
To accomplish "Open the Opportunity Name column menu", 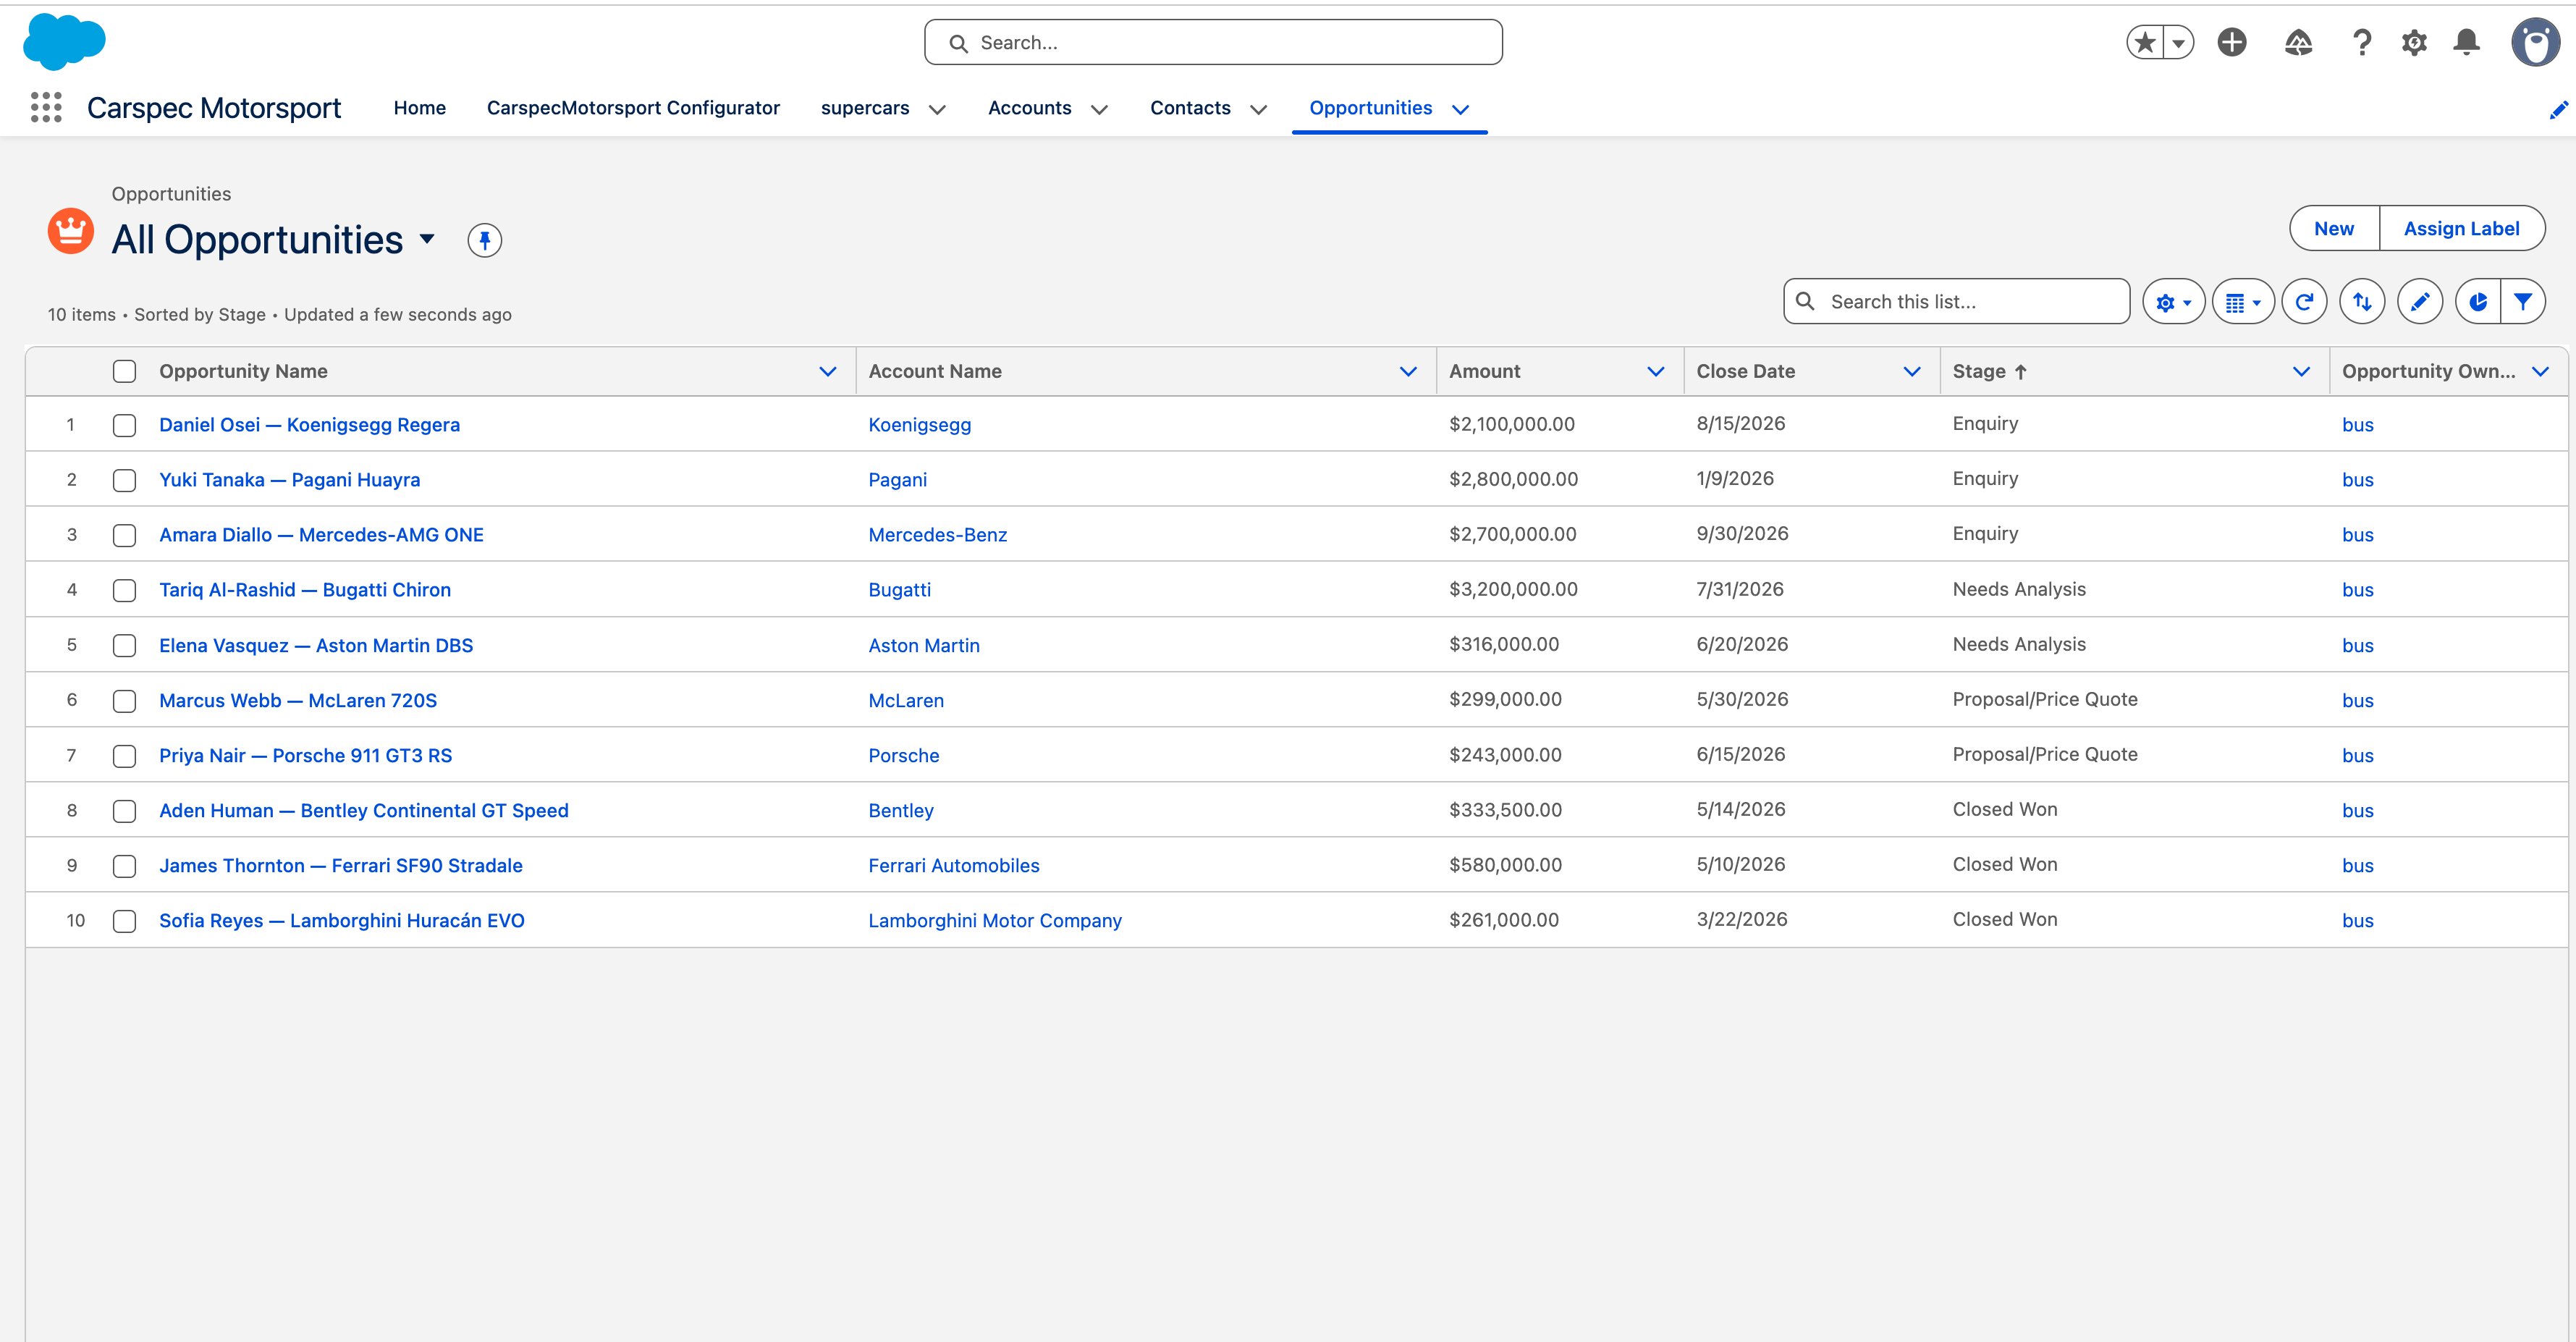I will coord(828,371).
